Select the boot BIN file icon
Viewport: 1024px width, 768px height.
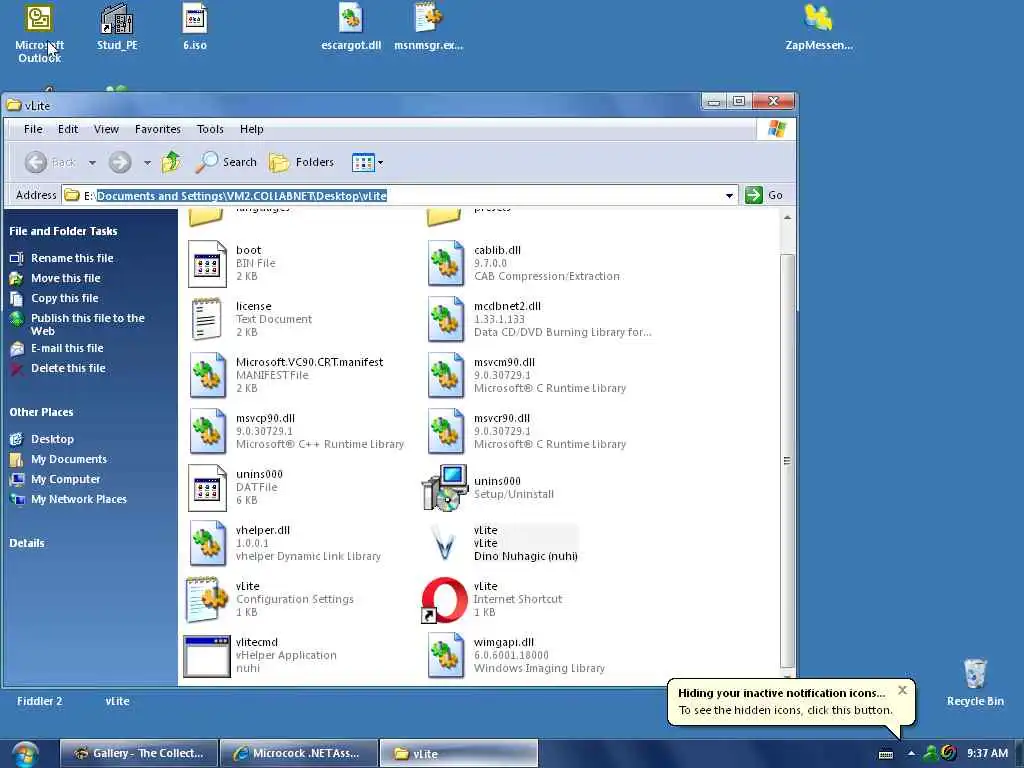207,263
